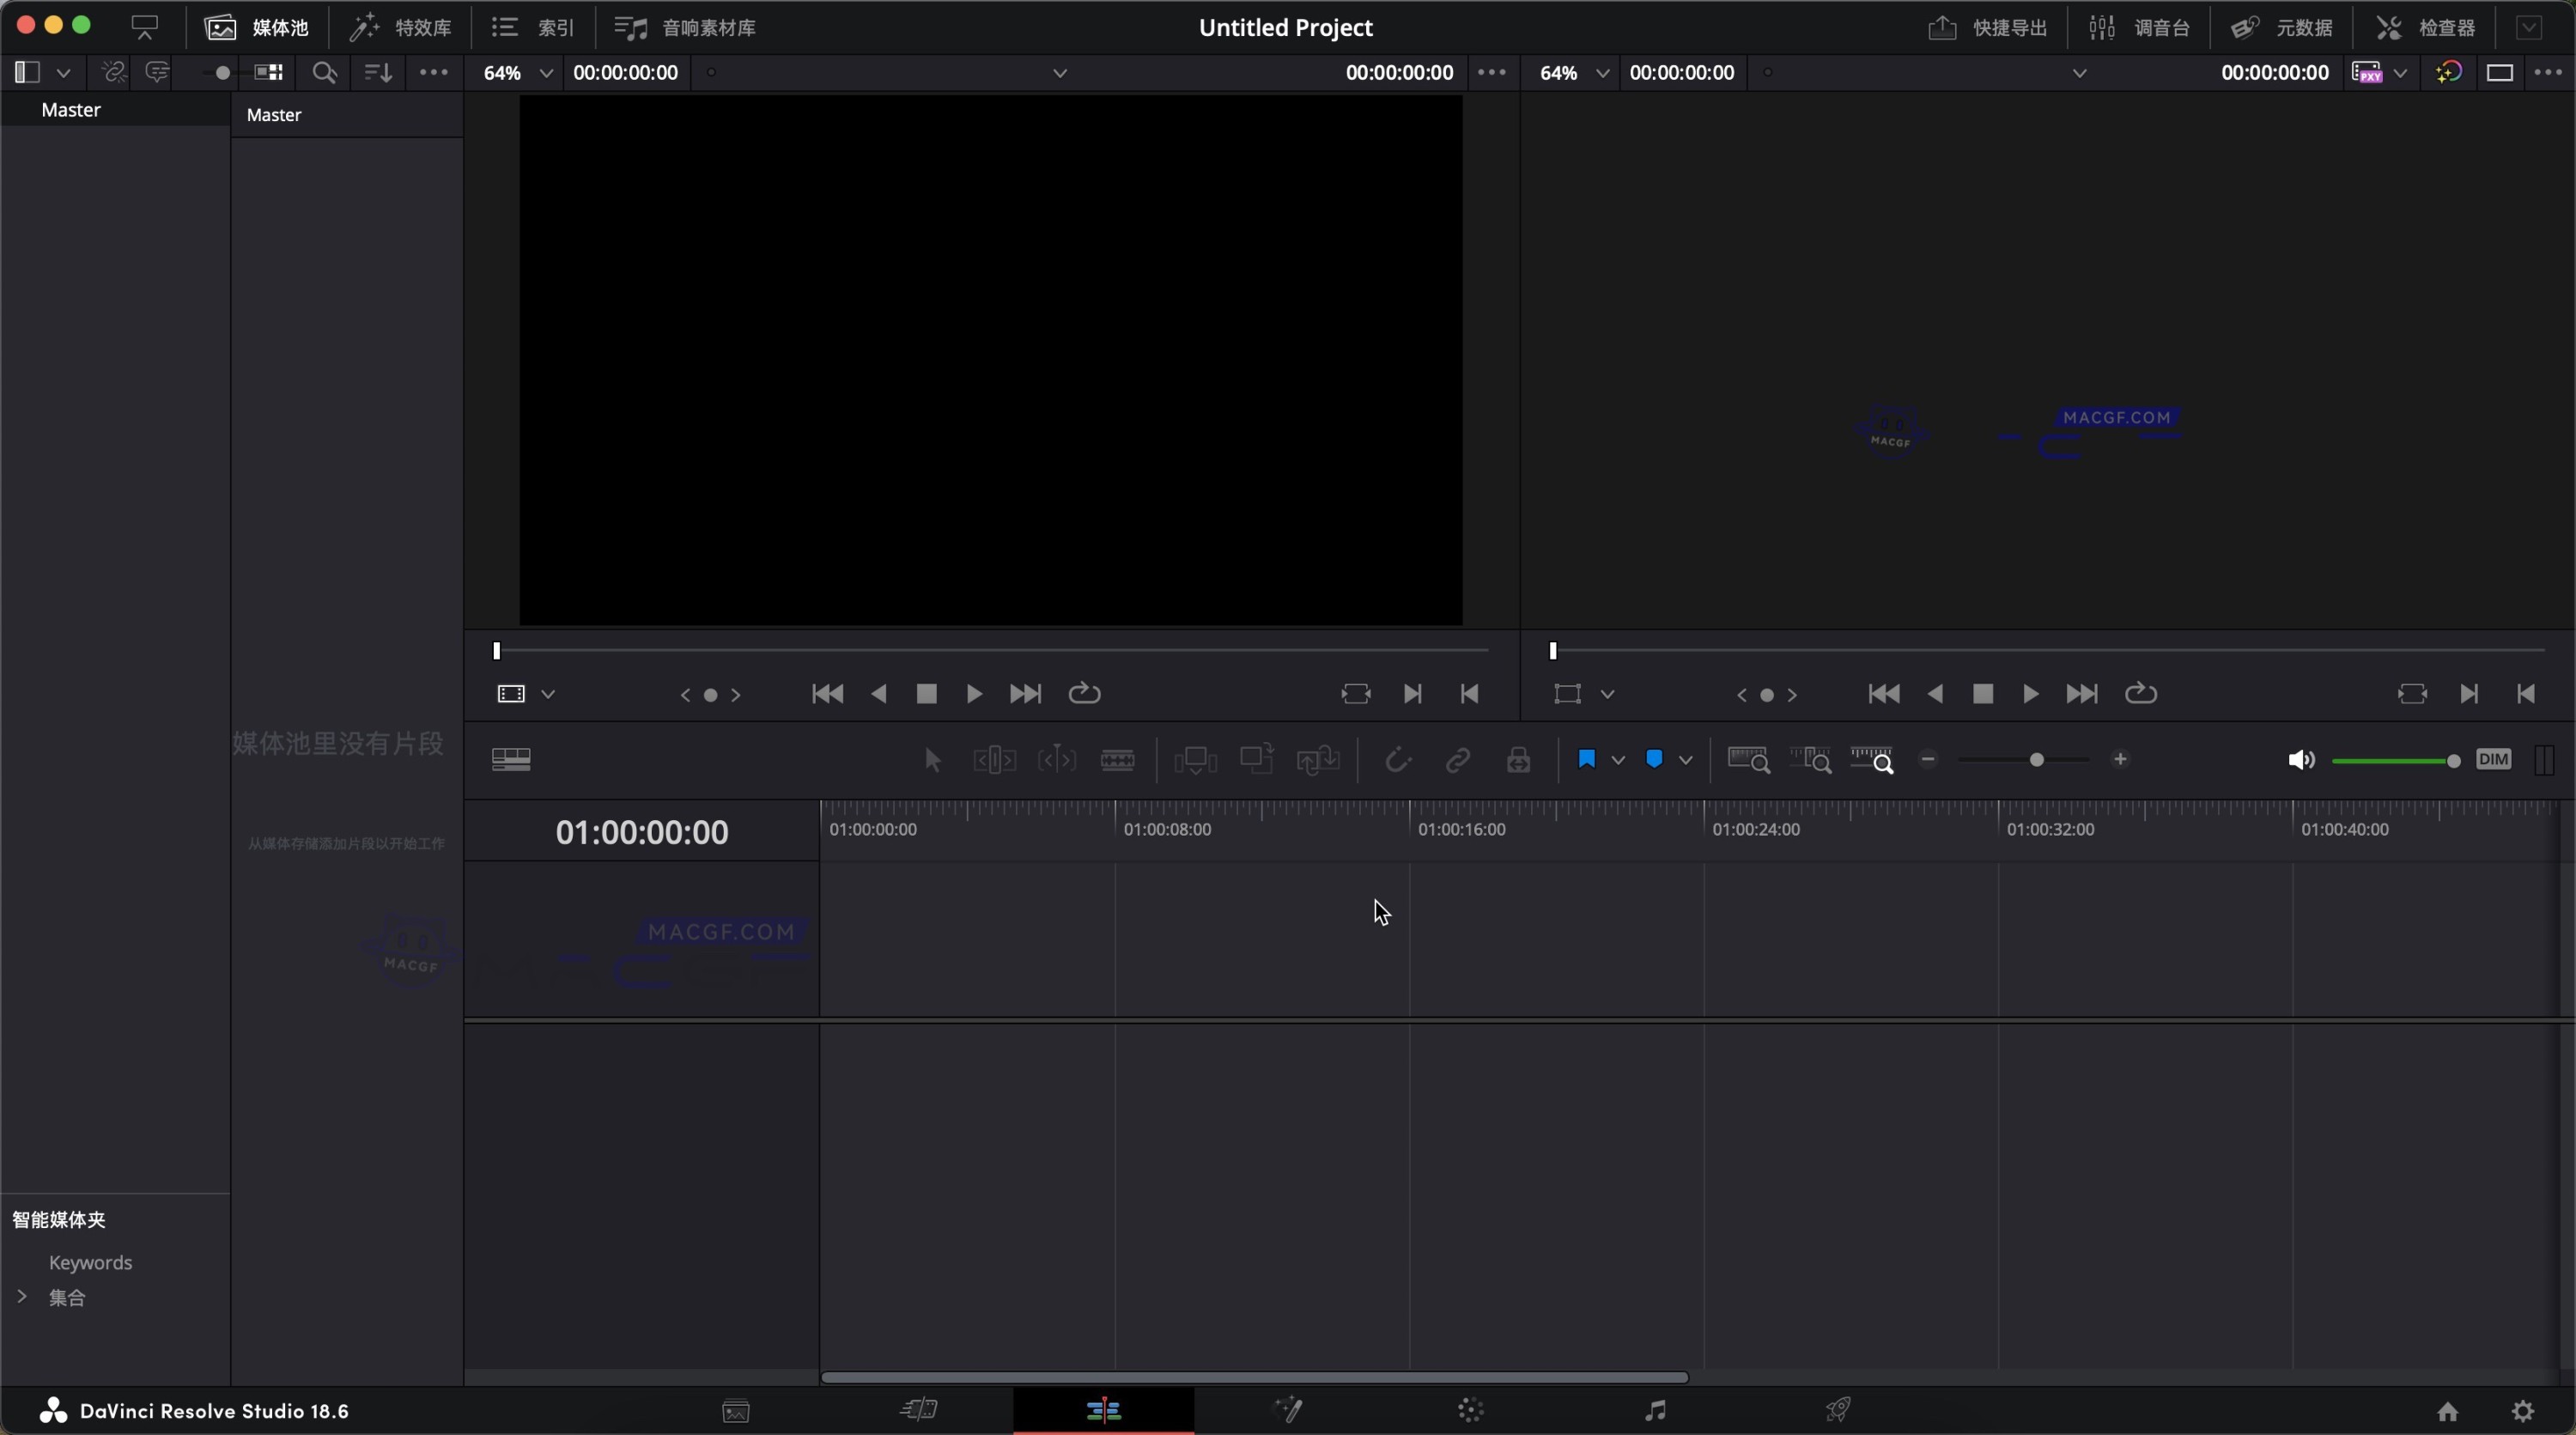Toggle linked selection chain icon
This screenshot has width=2576, height=1435.
click(x=1457, y=760)
